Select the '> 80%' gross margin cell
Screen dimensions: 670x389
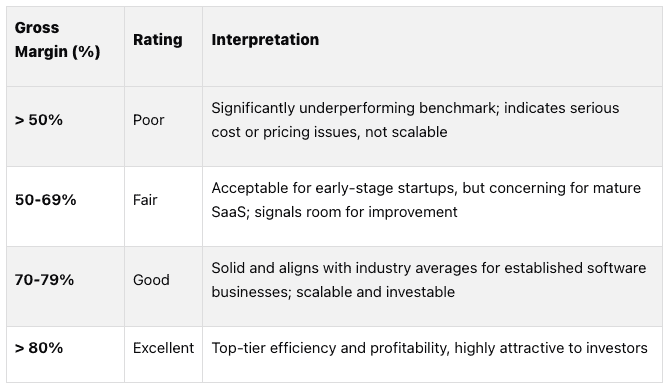[x=65, y=354]
